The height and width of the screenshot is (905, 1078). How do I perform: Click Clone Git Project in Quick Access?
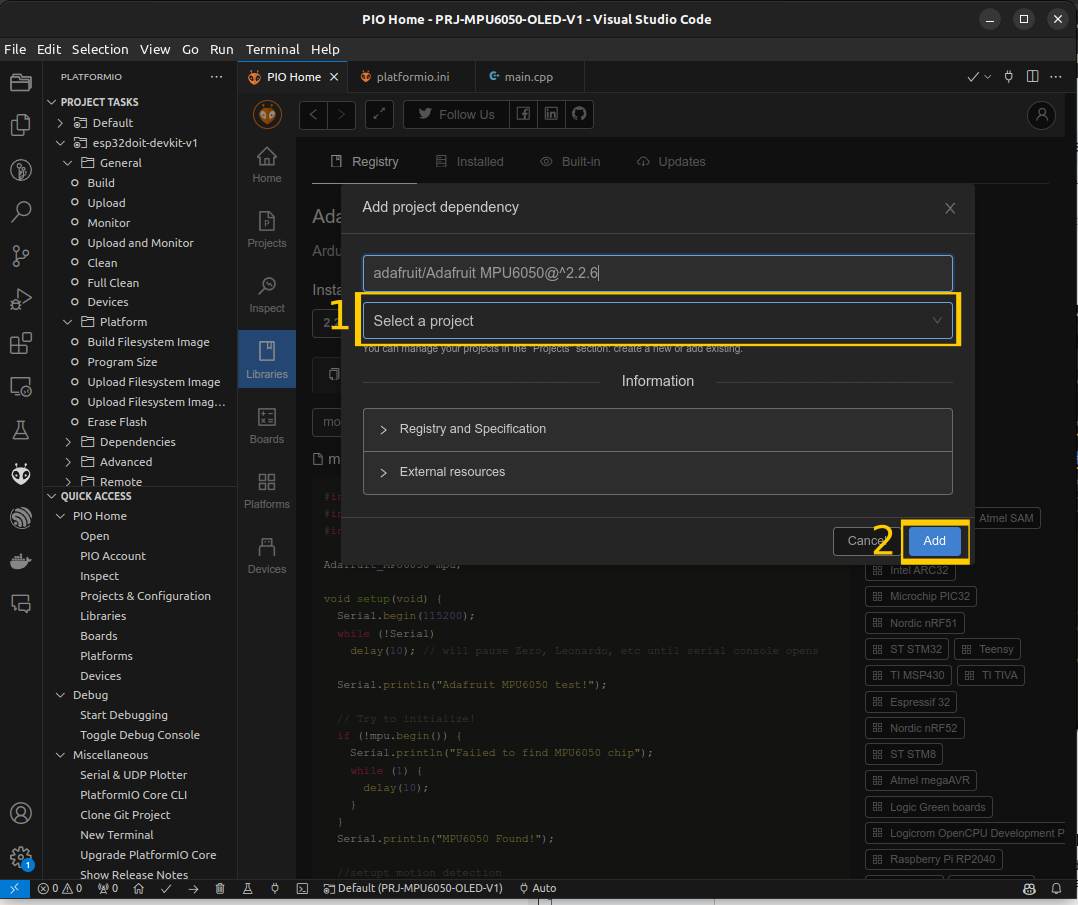point(125,815)
